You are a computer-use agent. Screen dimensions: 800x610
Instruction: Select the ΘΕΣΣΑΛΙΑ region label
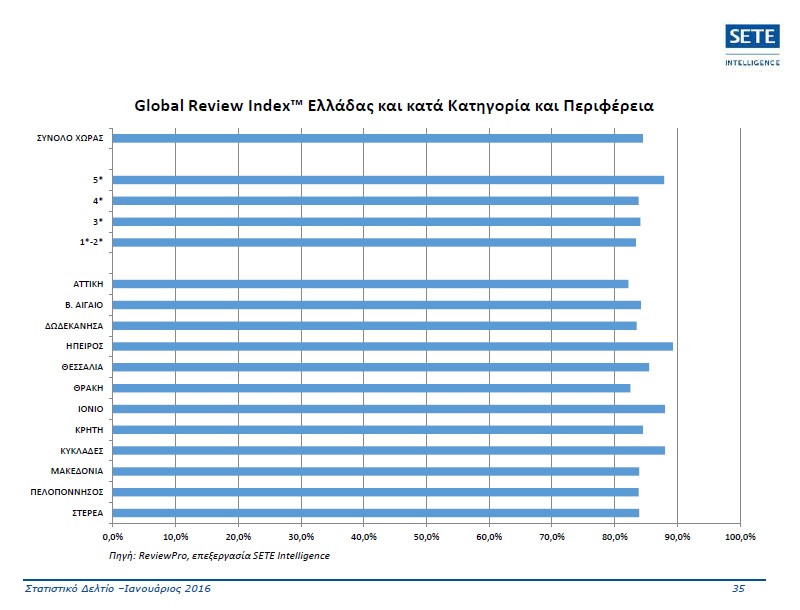click(x=82, y=367)
